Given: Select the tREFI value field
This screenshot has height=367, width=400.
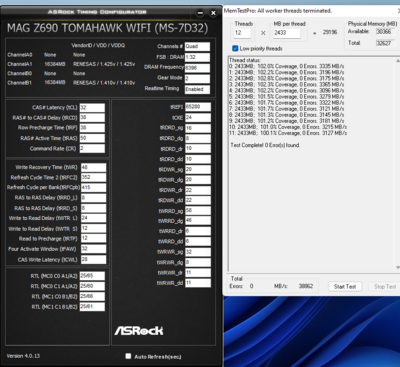Looking at the screenshot, I should pos(198,107).
